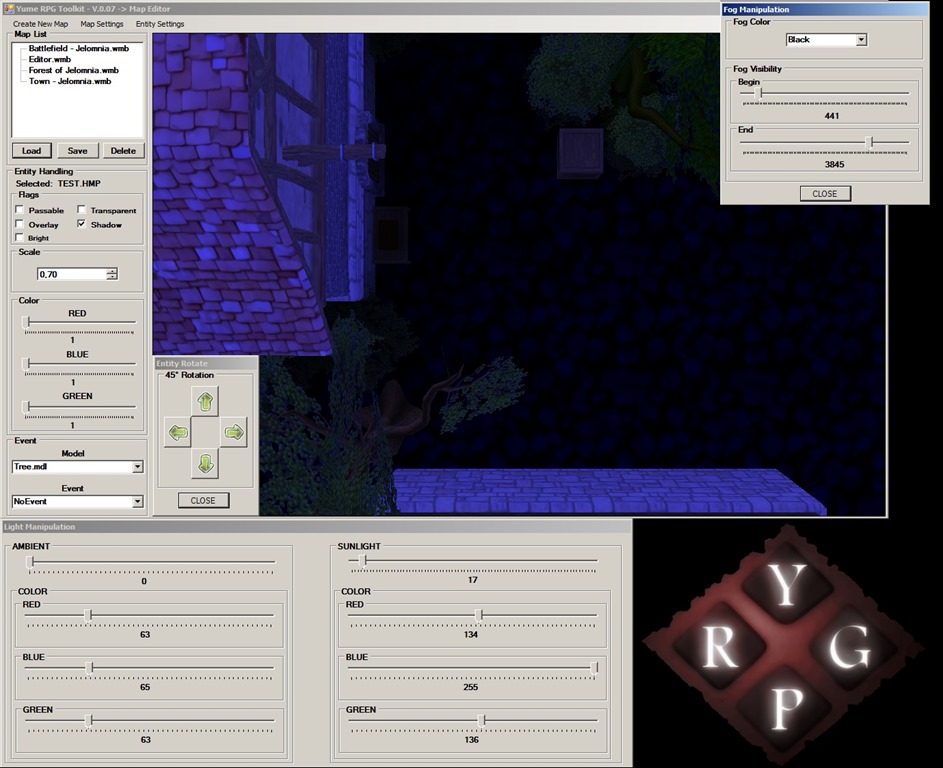Enable the Transparent flag checkbox
This screenshot has height=768, width=943.
(x=82, y=211)
